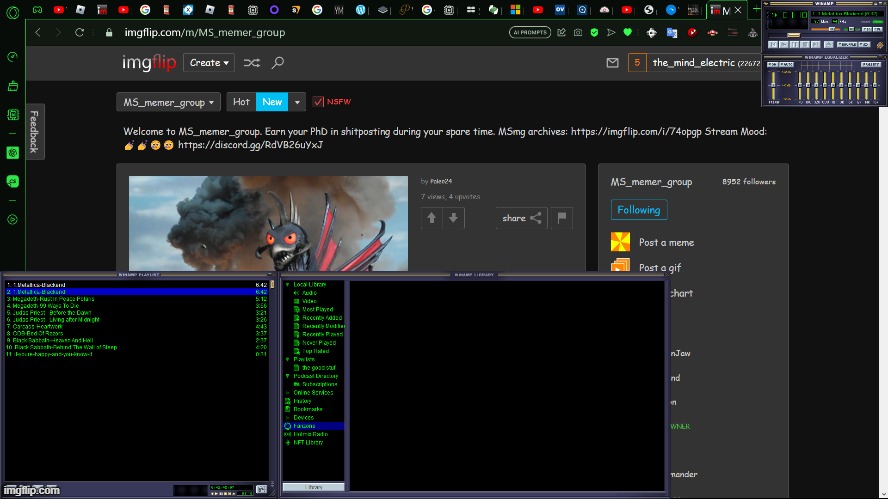The height and width of the screenshot is (499, 888).
Task: Select Recently Added in library tree
Action: (322, 318)
